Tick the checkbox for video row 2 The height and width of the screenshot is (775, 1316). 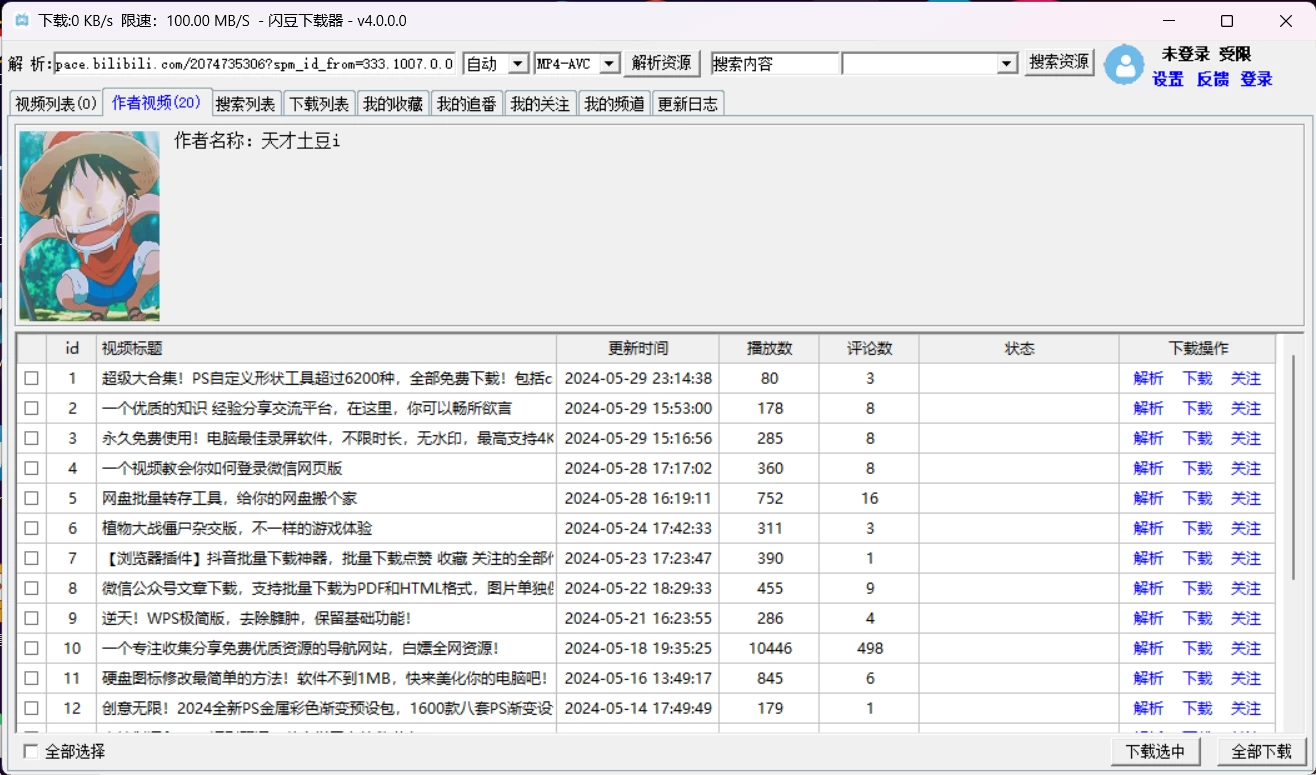coord(32,408)
